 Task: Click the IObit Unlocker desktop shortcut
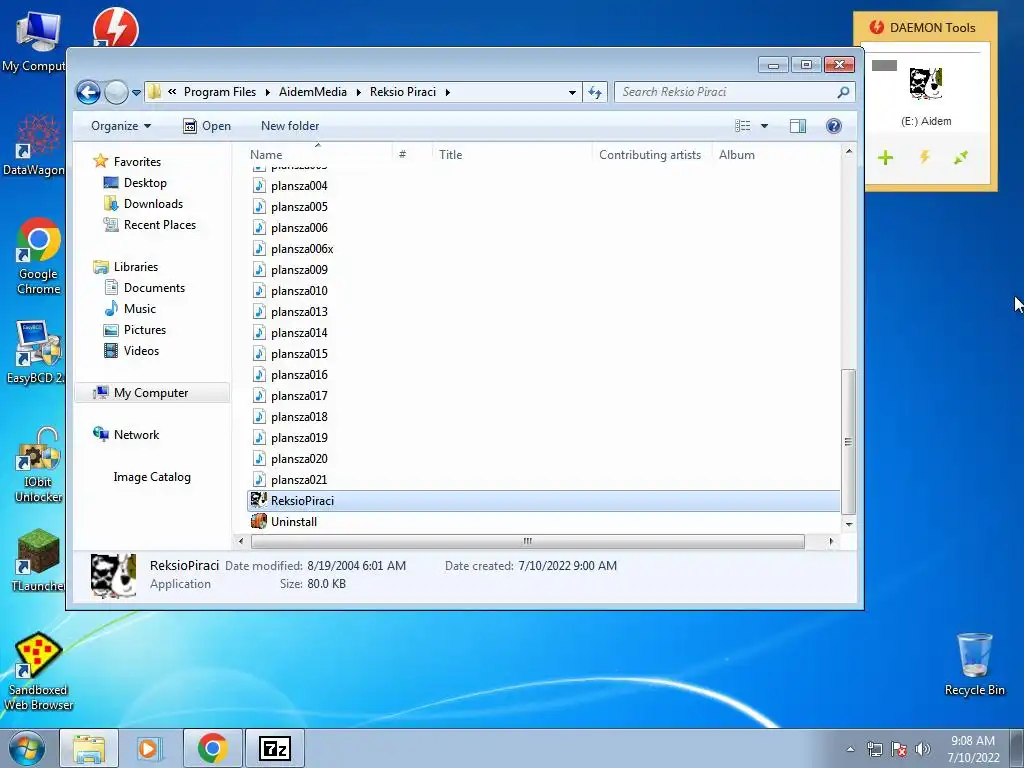tap(39, 466)
